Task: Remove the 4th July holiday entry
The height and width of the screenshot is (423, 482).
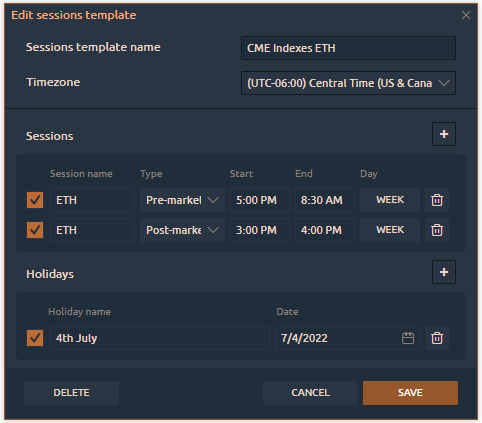Action: (x=437, y=338)
